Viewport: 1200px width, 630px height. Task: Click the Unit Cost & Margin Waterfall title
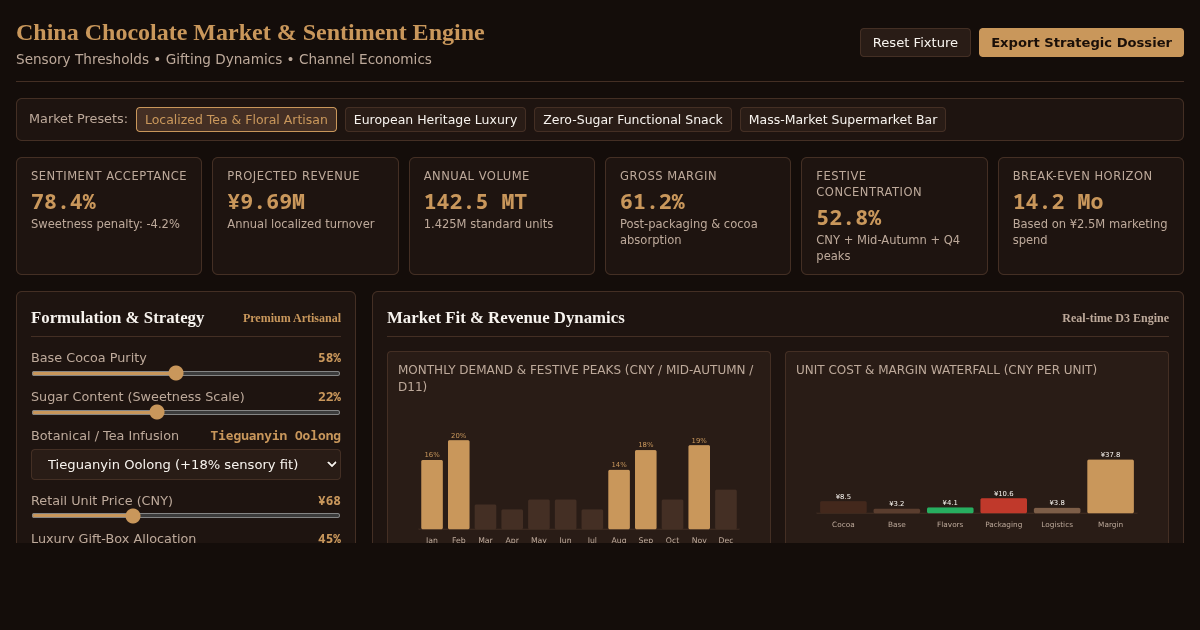point(946,370)
